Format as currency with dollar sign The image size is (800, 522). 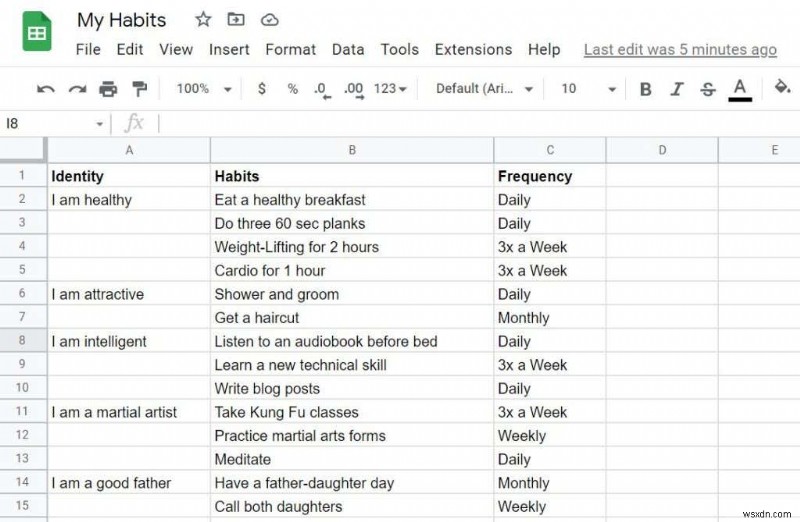(262, 89)
